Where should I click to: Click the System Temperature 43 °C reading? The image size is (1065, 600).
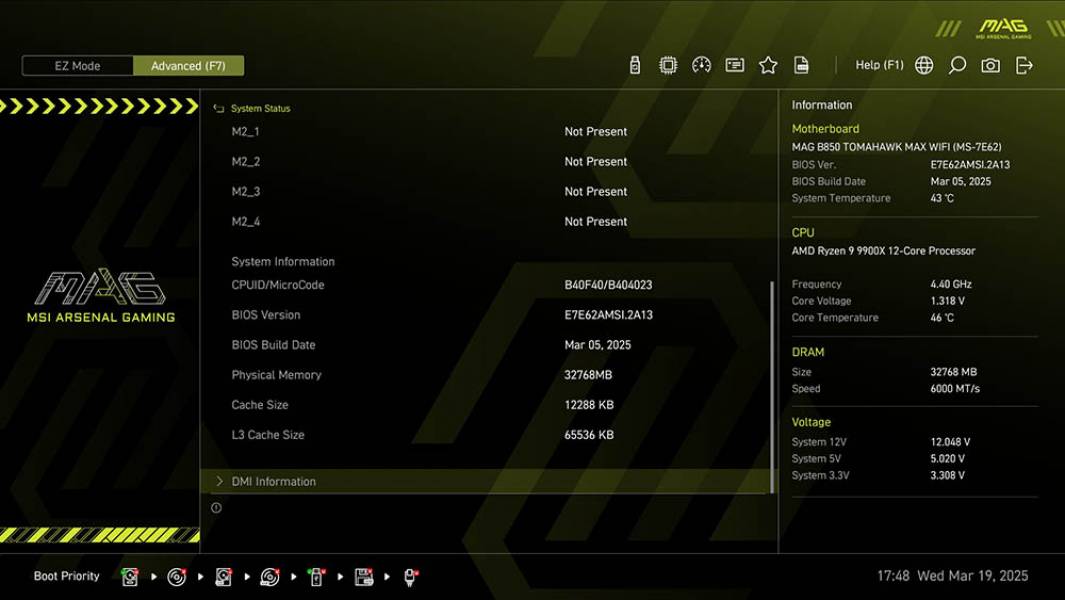click(942, 198)
